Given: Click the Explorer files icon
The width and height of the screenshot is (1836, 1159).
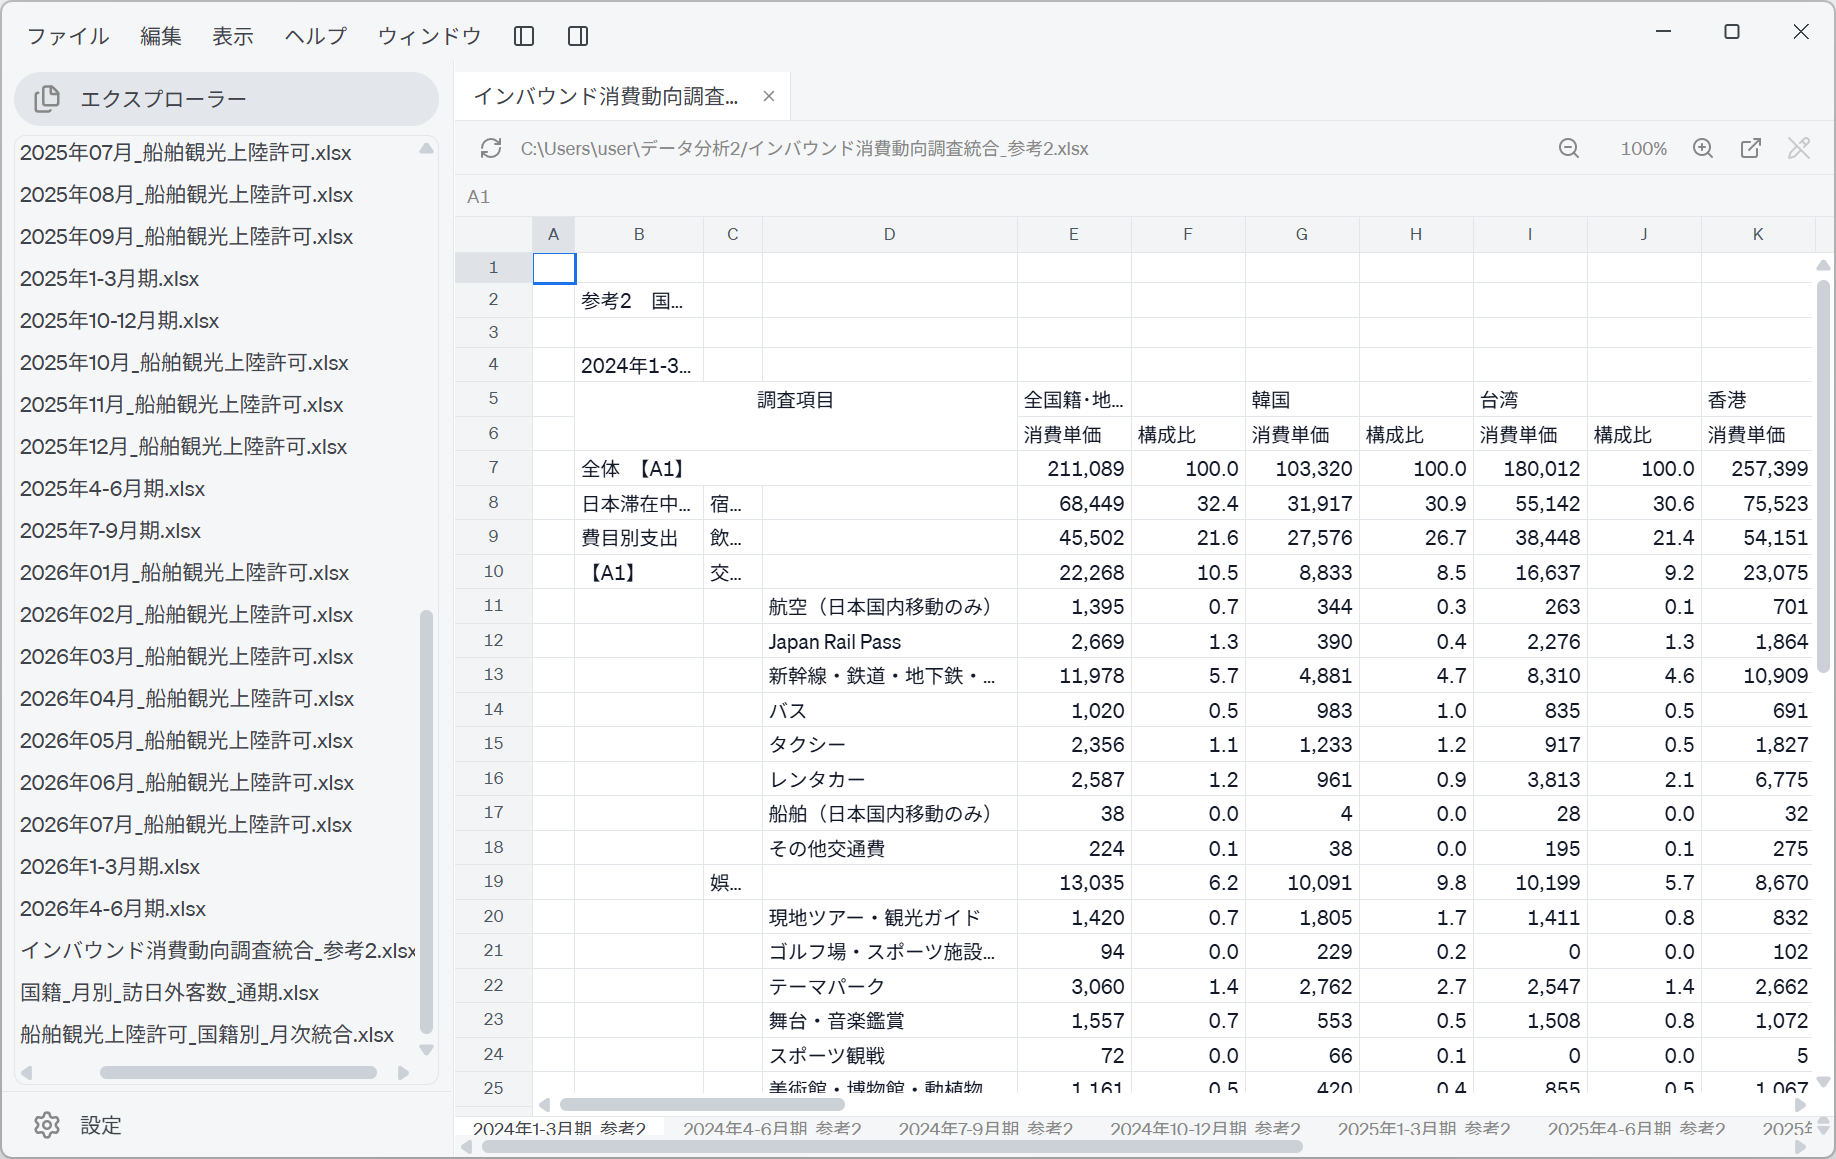Looking at the screenshot, I should [47, 99].
